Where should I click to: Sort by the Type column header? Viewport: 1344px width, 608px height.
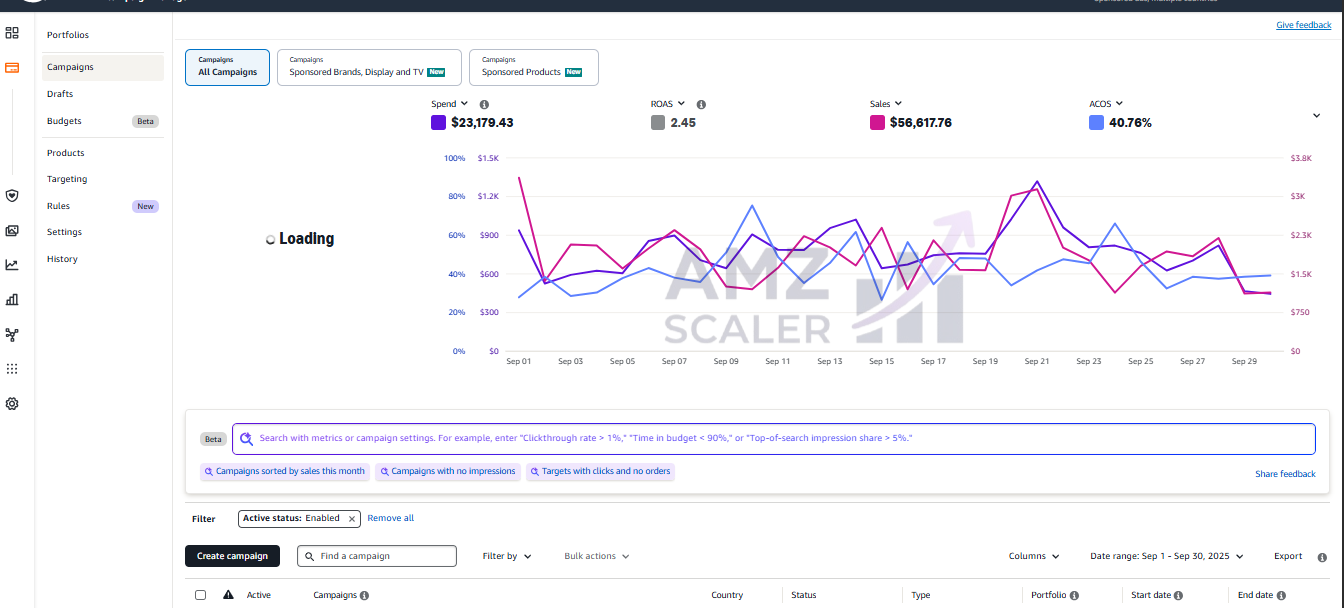coord(921,595)
